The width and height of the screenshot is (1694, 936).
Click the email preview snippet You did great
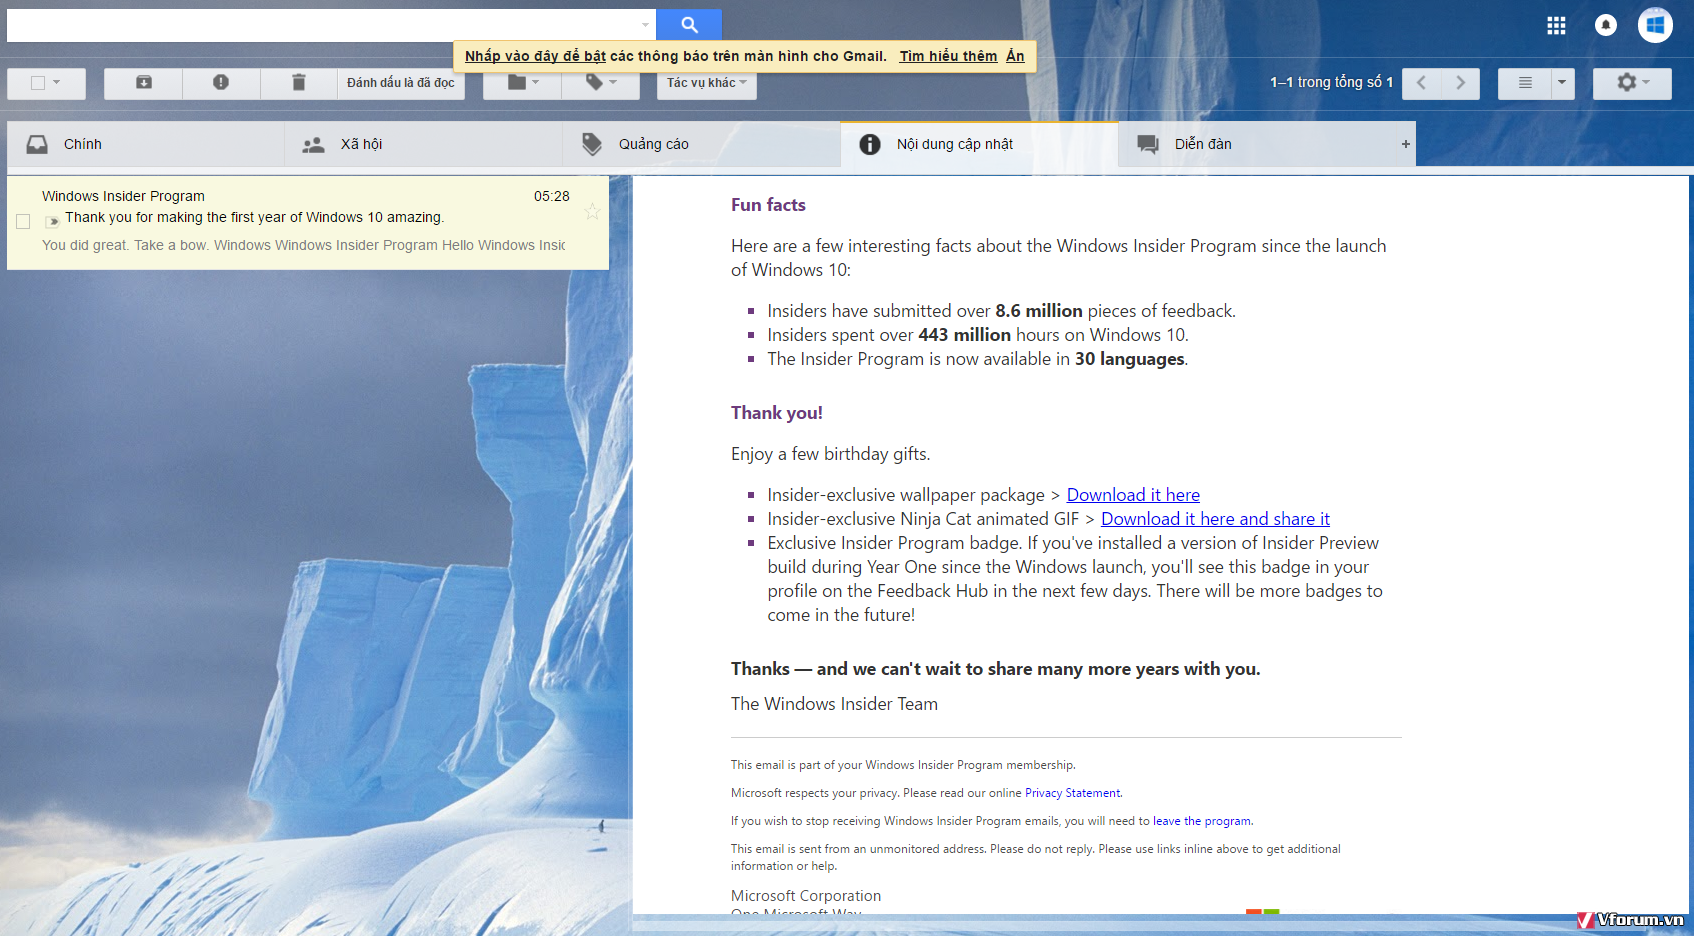pyautogui.click(x=303, y=245)
